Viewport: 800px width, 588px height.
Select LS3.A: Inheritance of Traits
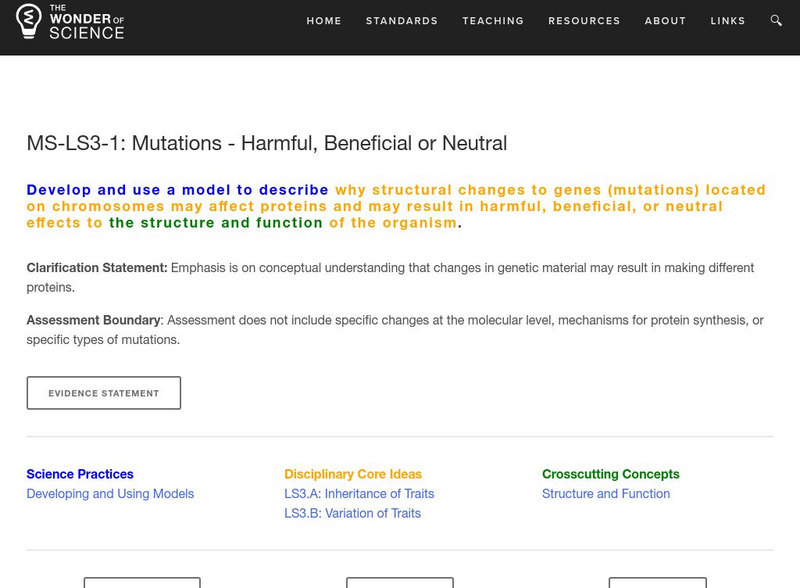359,492
